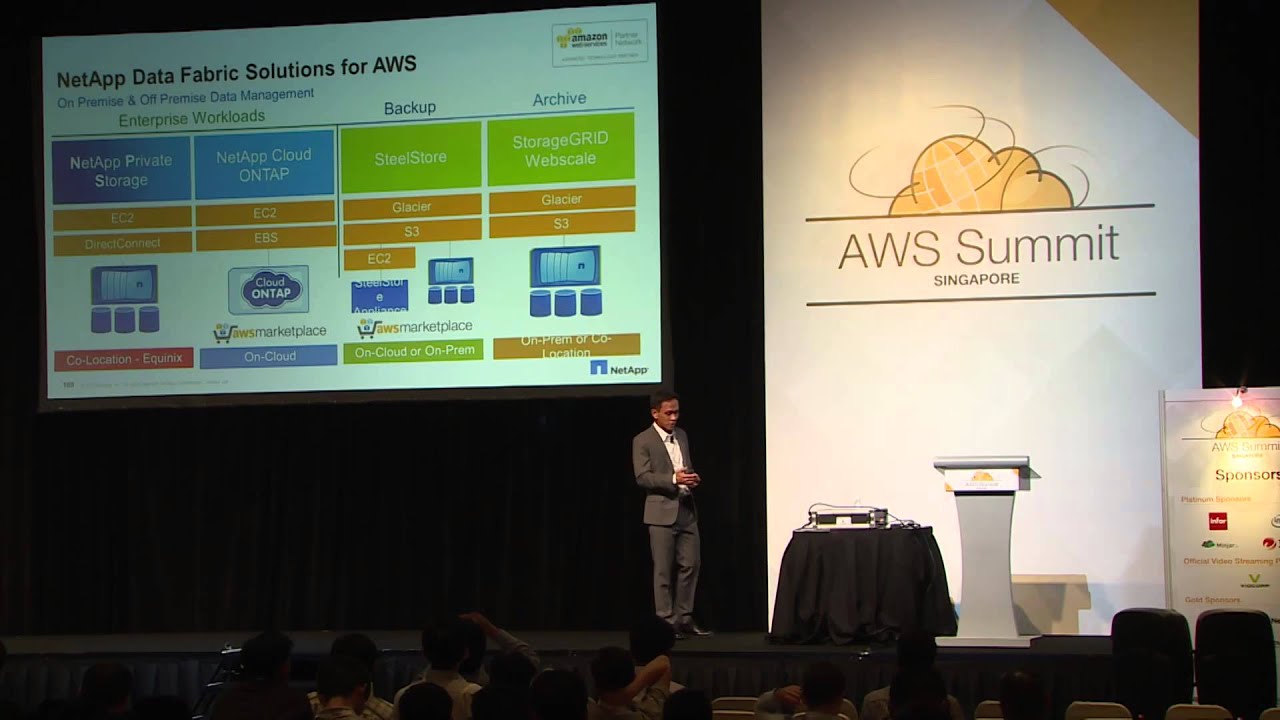Click the red Infor sponsor logo
1280x720 pixels.
point(1218,521)
